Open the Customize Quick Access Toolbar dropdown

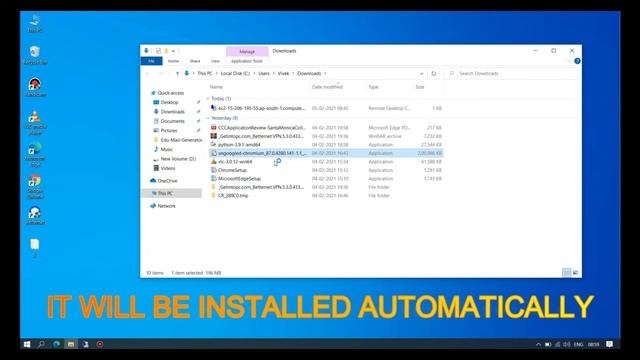(x=173, y=51)
